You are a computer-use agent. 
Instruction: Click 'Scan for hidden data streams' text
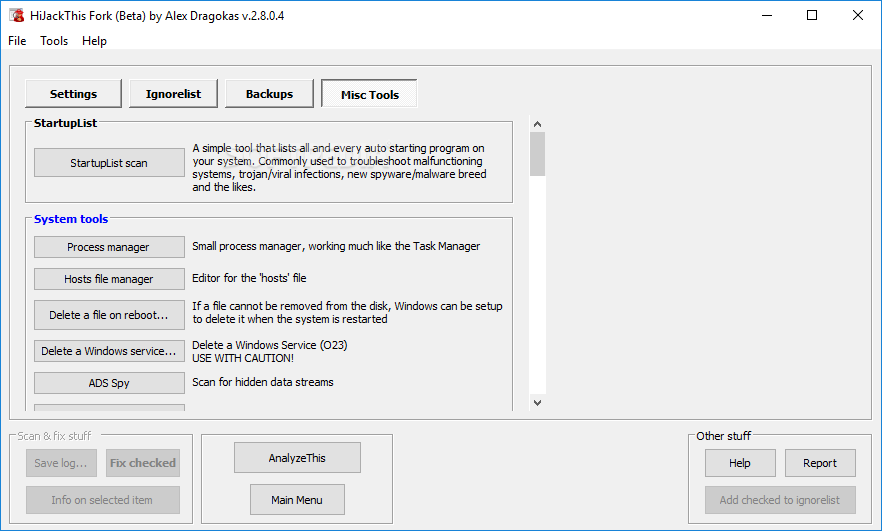click(263, 382)
